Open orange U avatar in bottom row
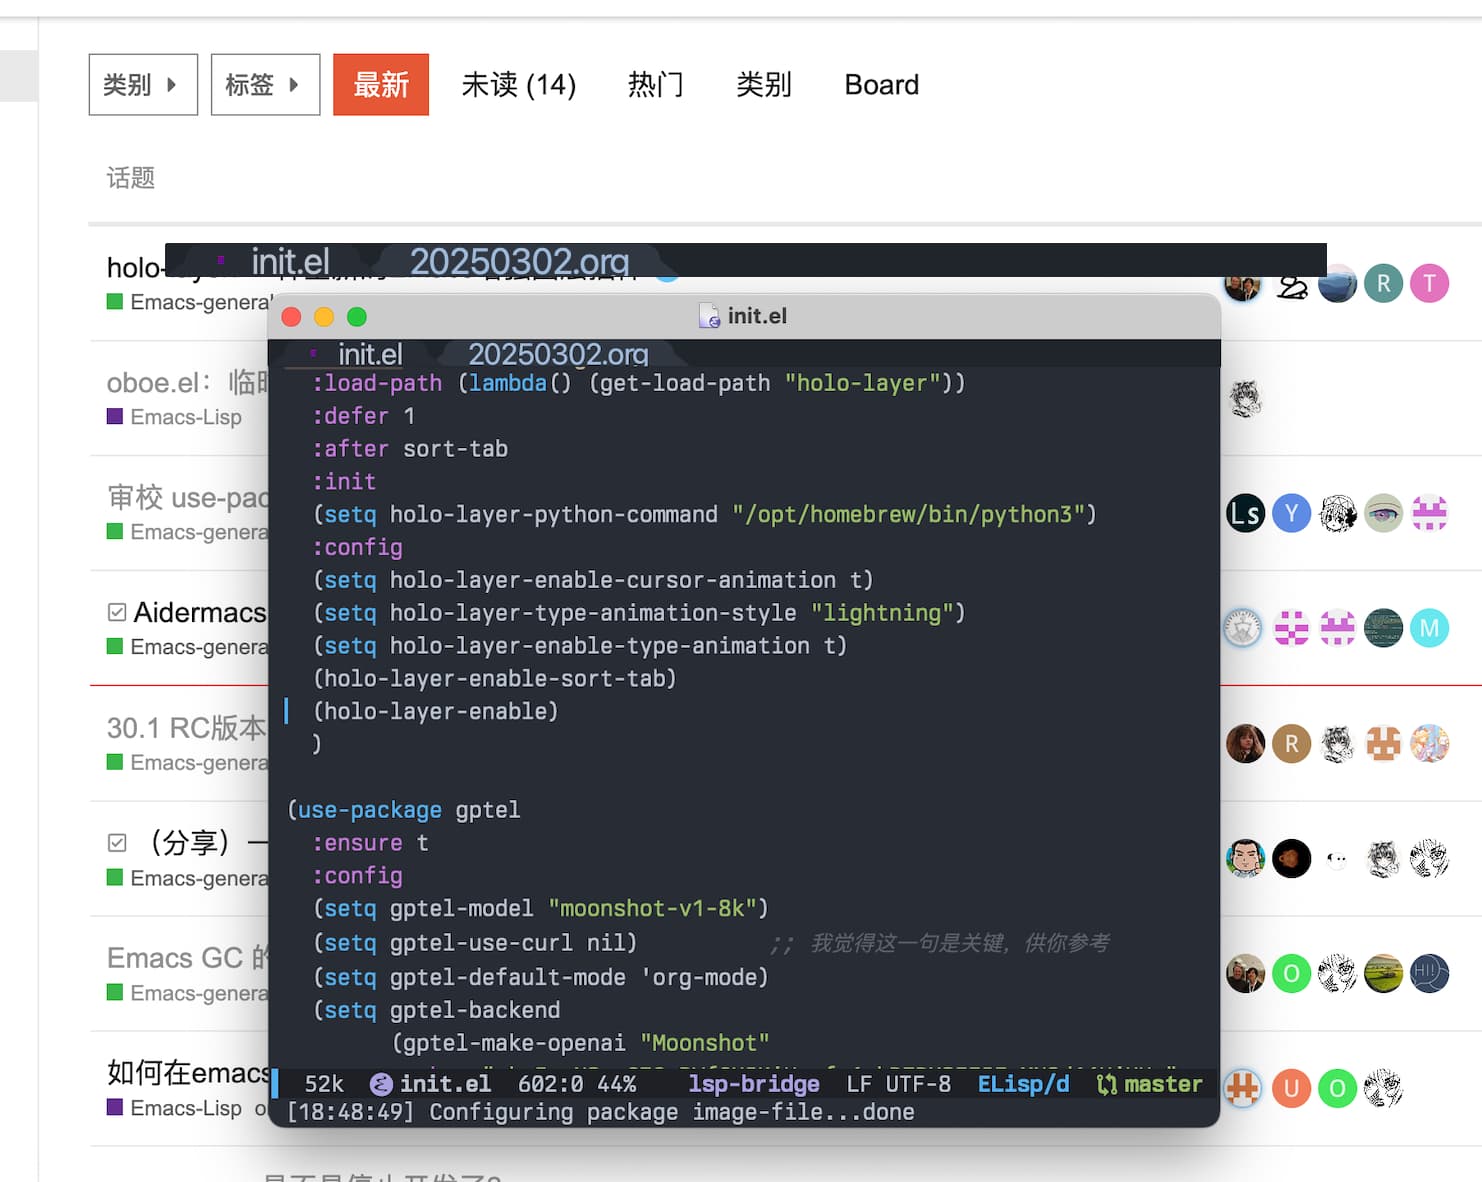This screenshot has width=1482, height=1182. (1292, 1089)
